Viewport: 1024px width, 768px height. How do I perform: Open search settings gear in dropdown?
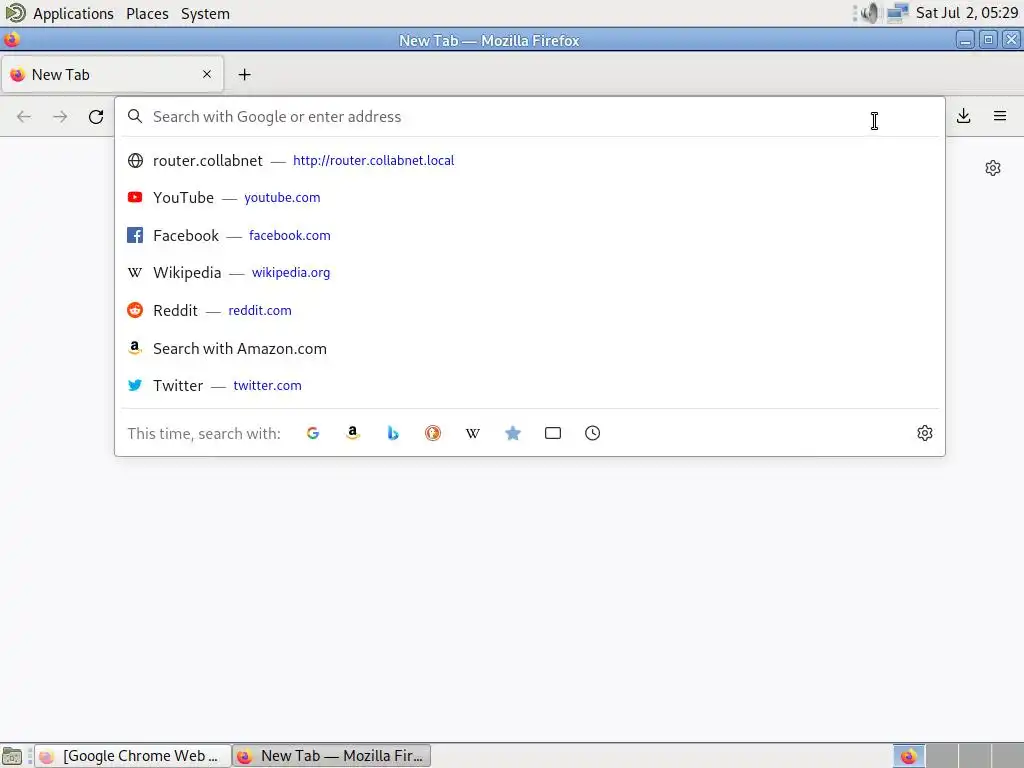click(925, 433)
